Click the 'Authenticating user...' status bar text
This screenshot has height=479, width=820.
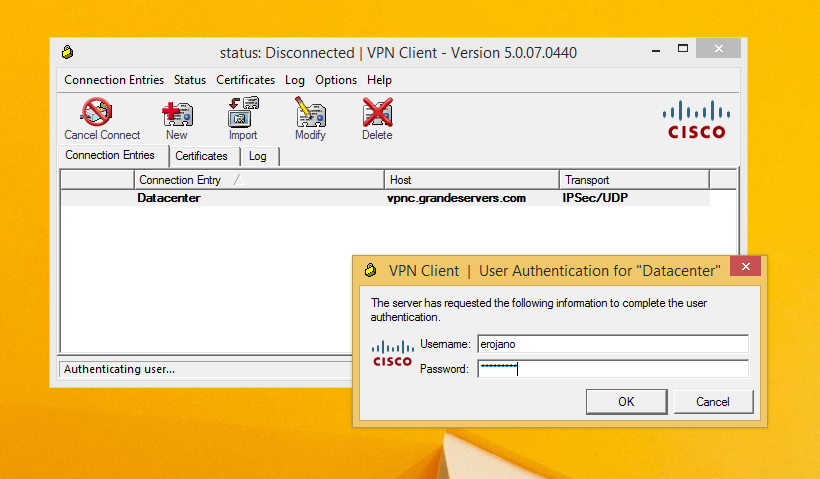point(119,369)
